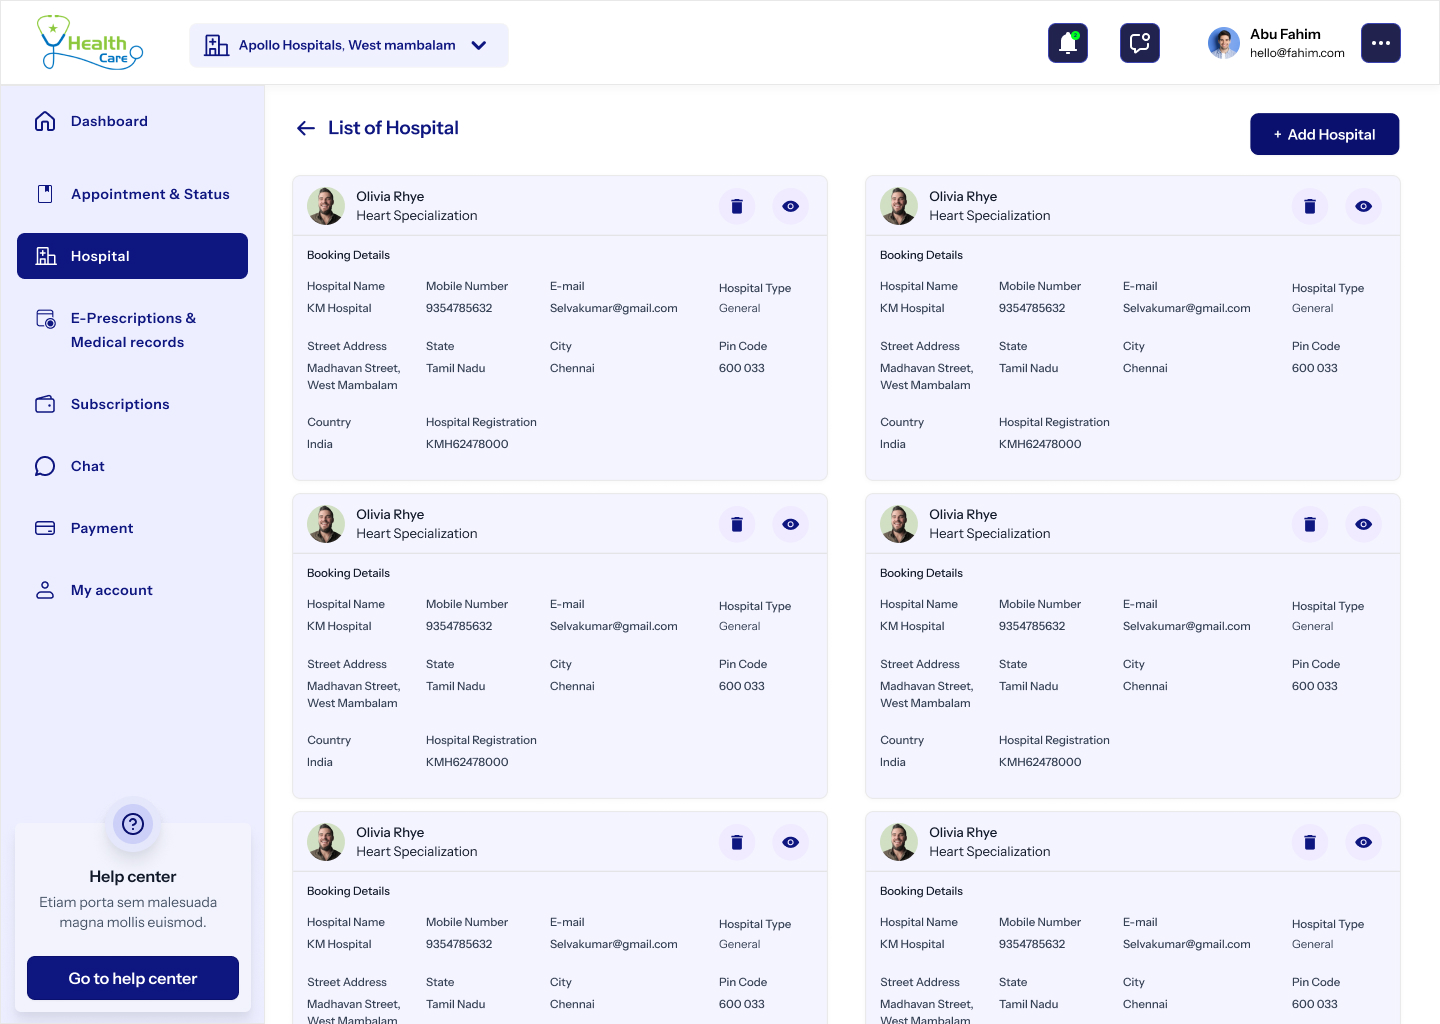
Task: Click the question mark help icon
Action: (133, 824)
